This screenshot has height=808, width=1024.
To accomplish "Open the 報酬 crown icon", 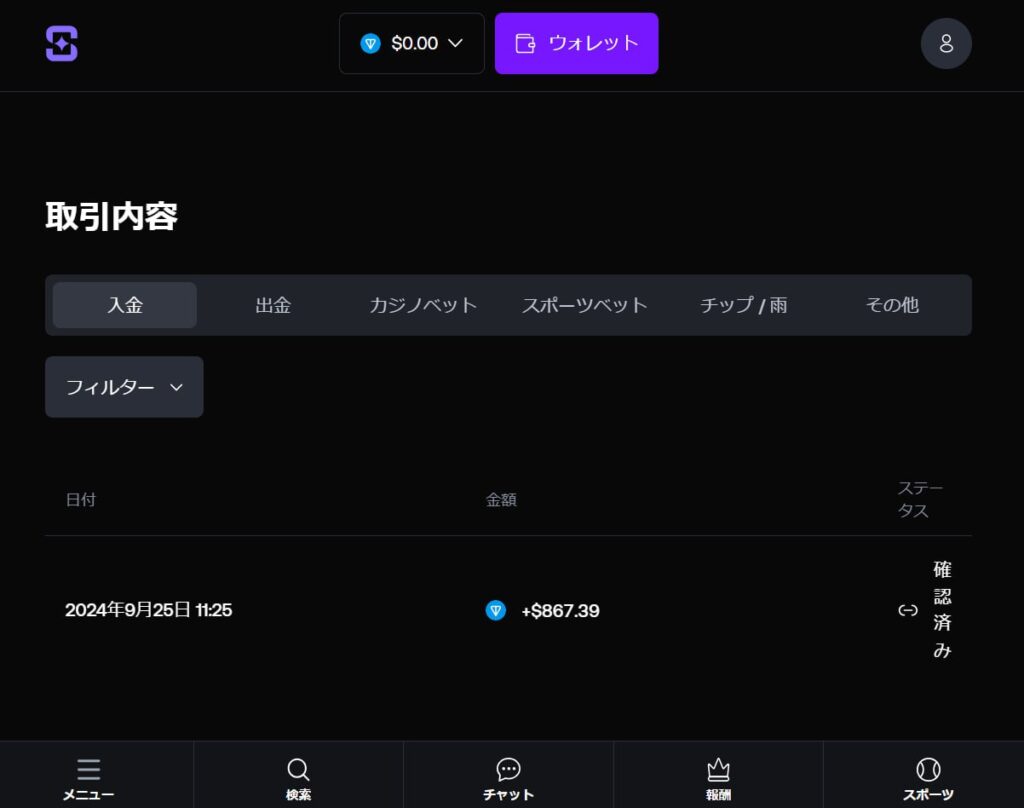I will [718, 769].
